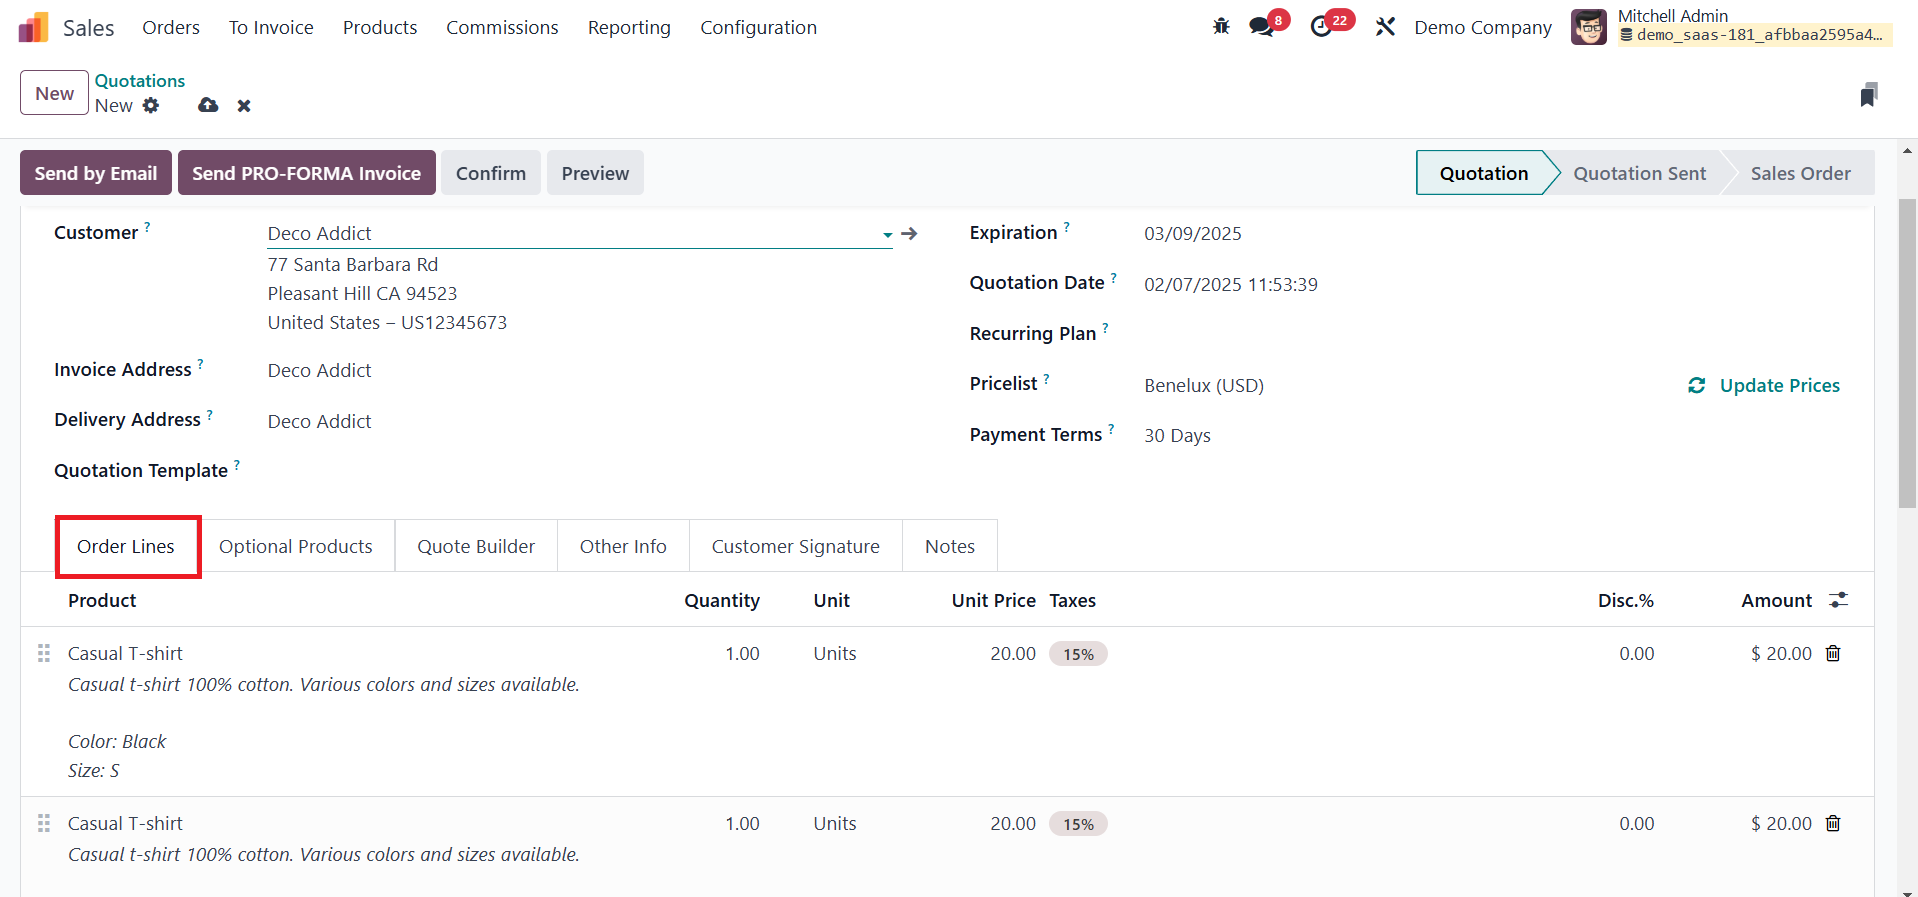The image size is (1918, 897).
Task: Click the gear icon next to New
Action: pyautogui.click(x=151, y=105)
